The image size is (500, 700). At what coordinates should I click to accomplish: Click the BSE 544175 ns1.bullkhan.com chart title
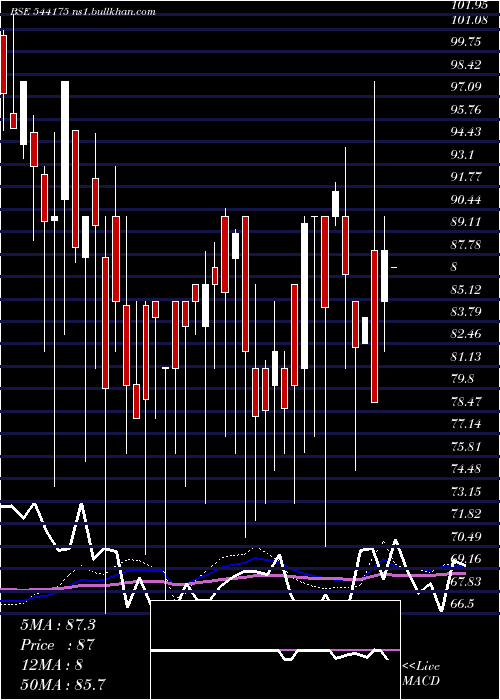[83, 12]
